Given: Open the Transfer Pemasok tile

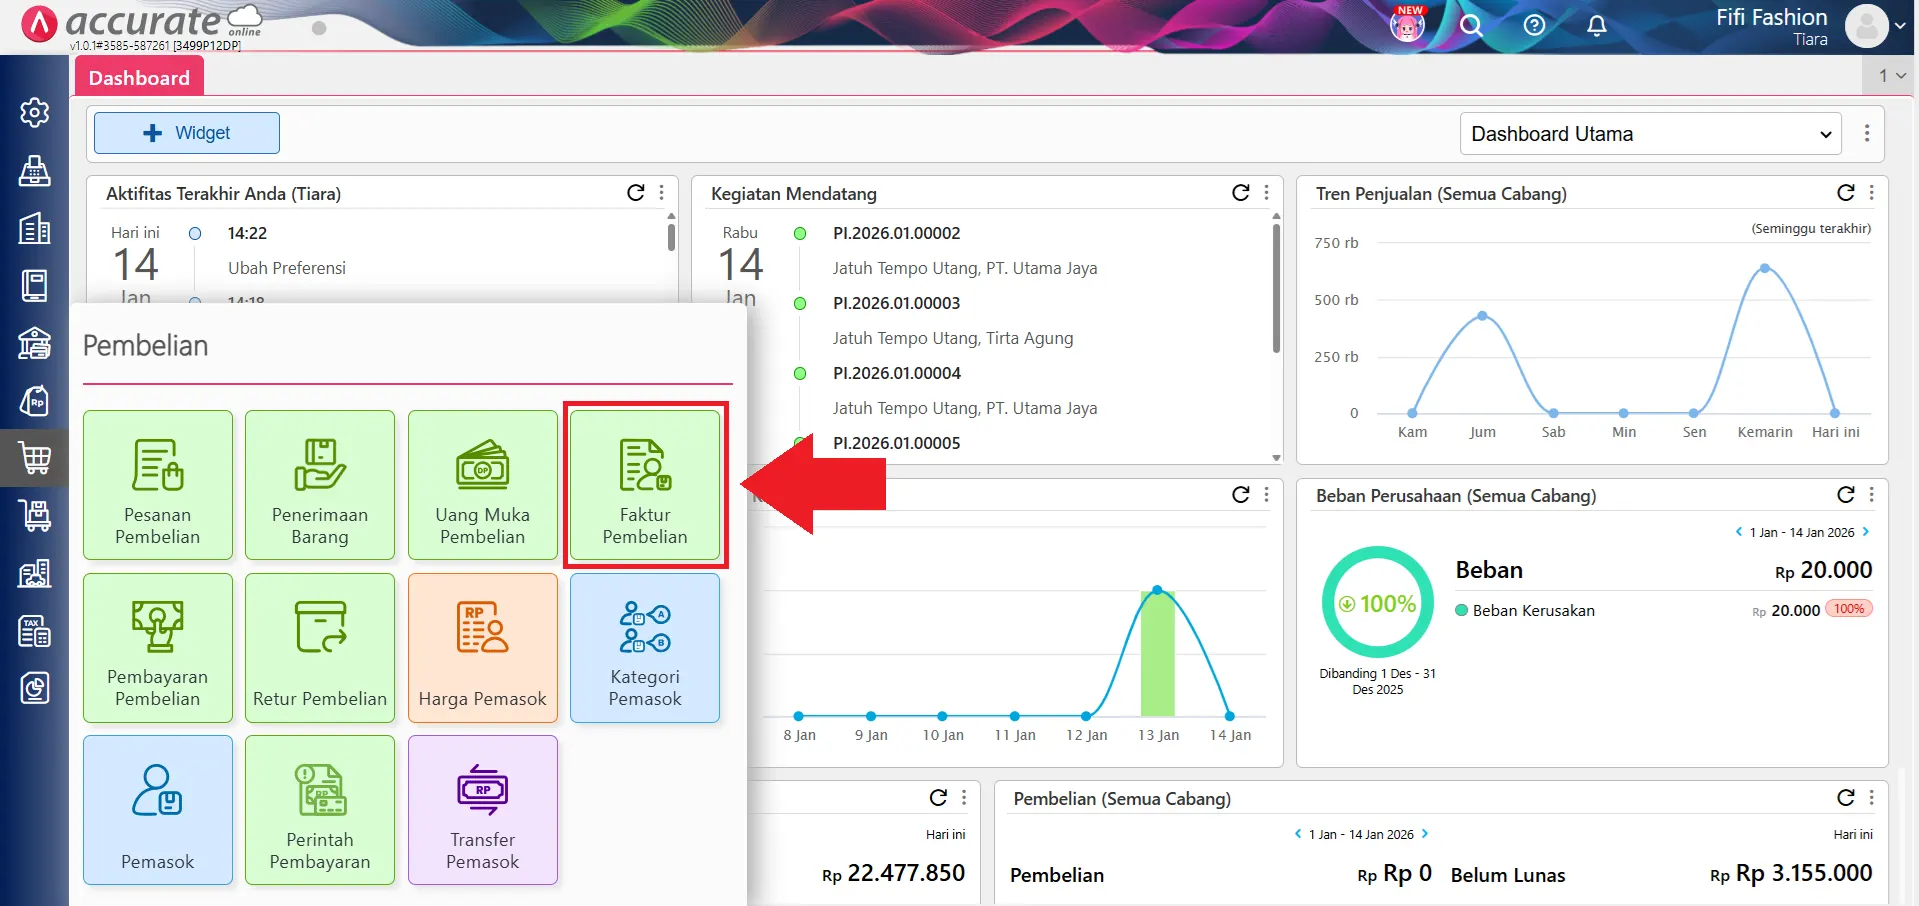Looking at the screenshot, I should click(482, 810).
